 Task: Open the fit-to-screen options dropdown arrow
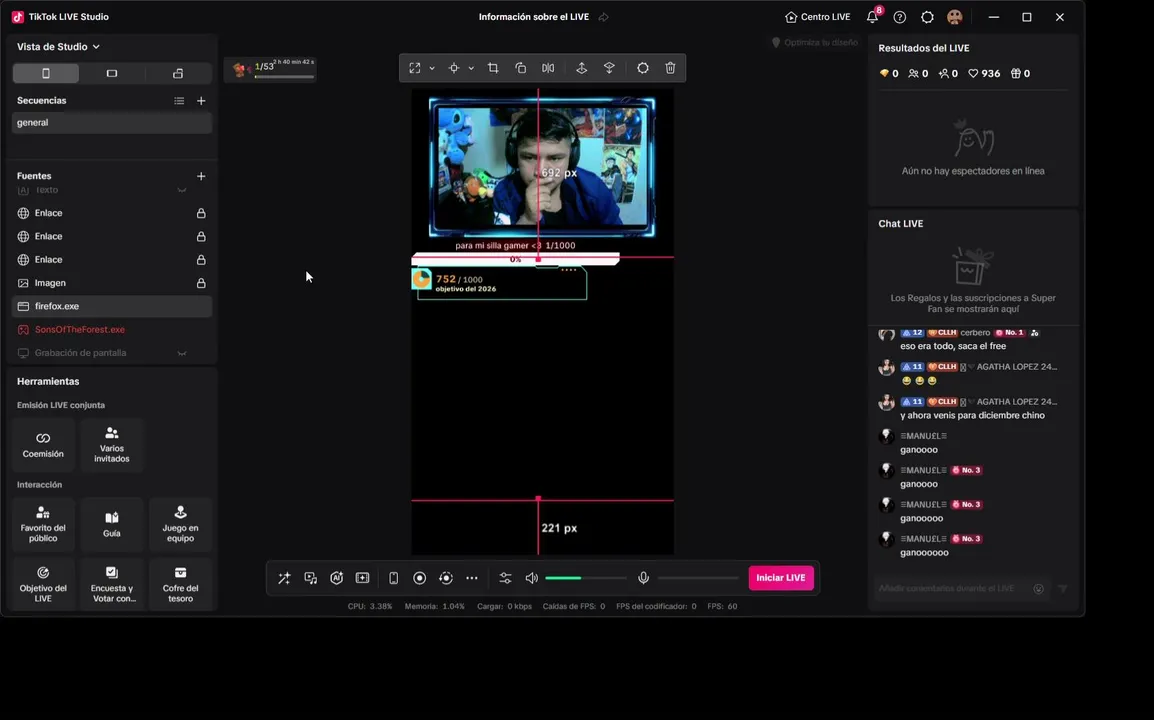tap(432, 68)
